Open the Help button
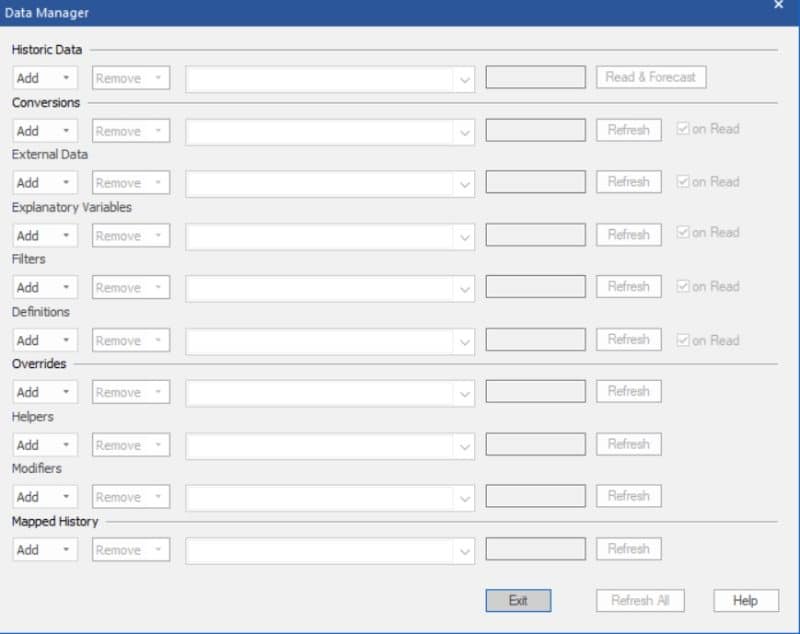The height and width of the screenshot is (634, 800). pyautogui.click(x=744, y=601)
